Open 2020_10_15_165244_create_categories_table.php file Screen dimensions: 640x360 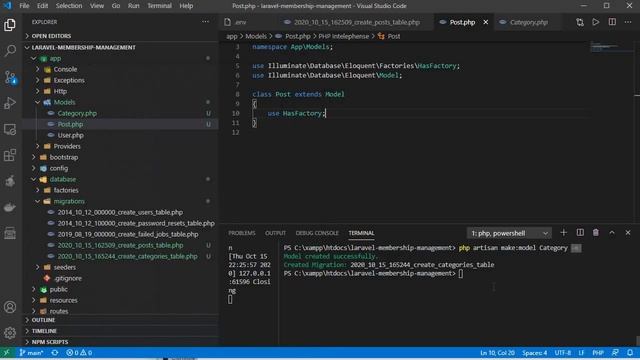(x=127, y=256)
